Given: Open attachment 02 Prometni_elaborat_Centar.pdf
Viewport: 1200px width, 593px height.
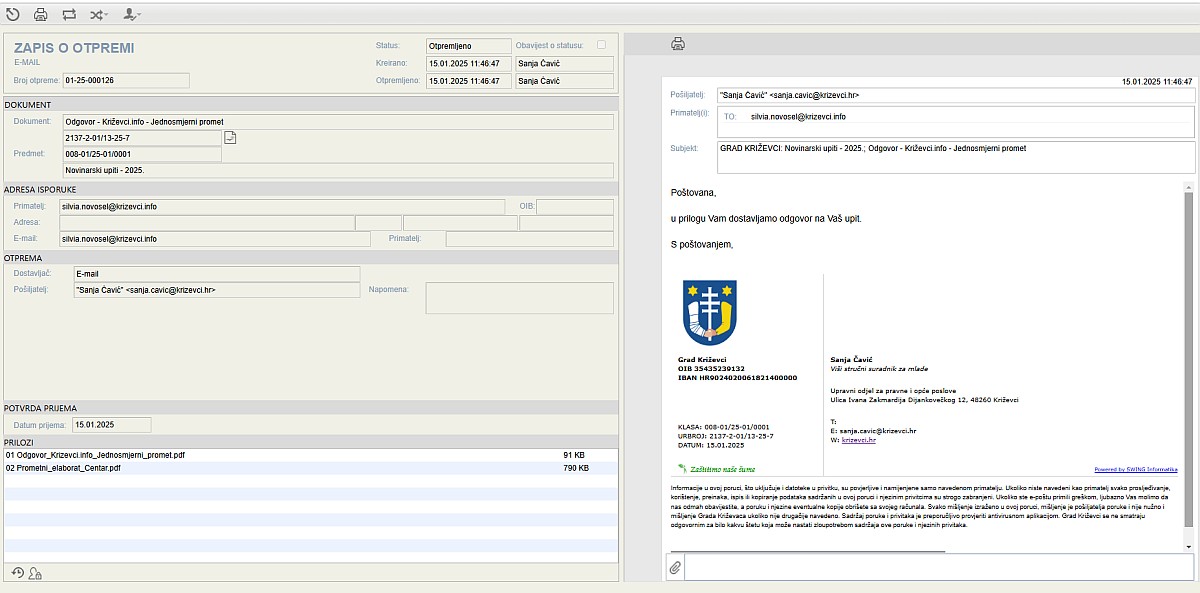Looking at the screenshot, I should (x=63, y=468).
